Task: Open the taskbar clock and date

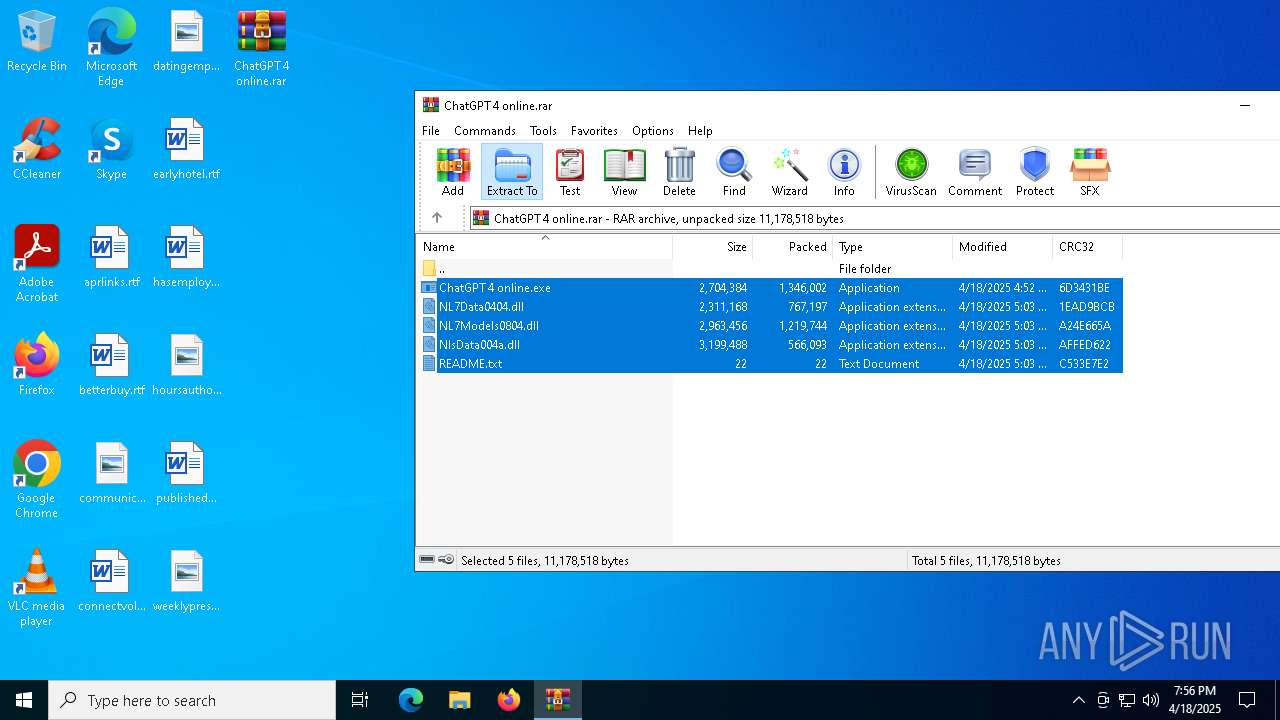Action: (x=1196, y=700)
